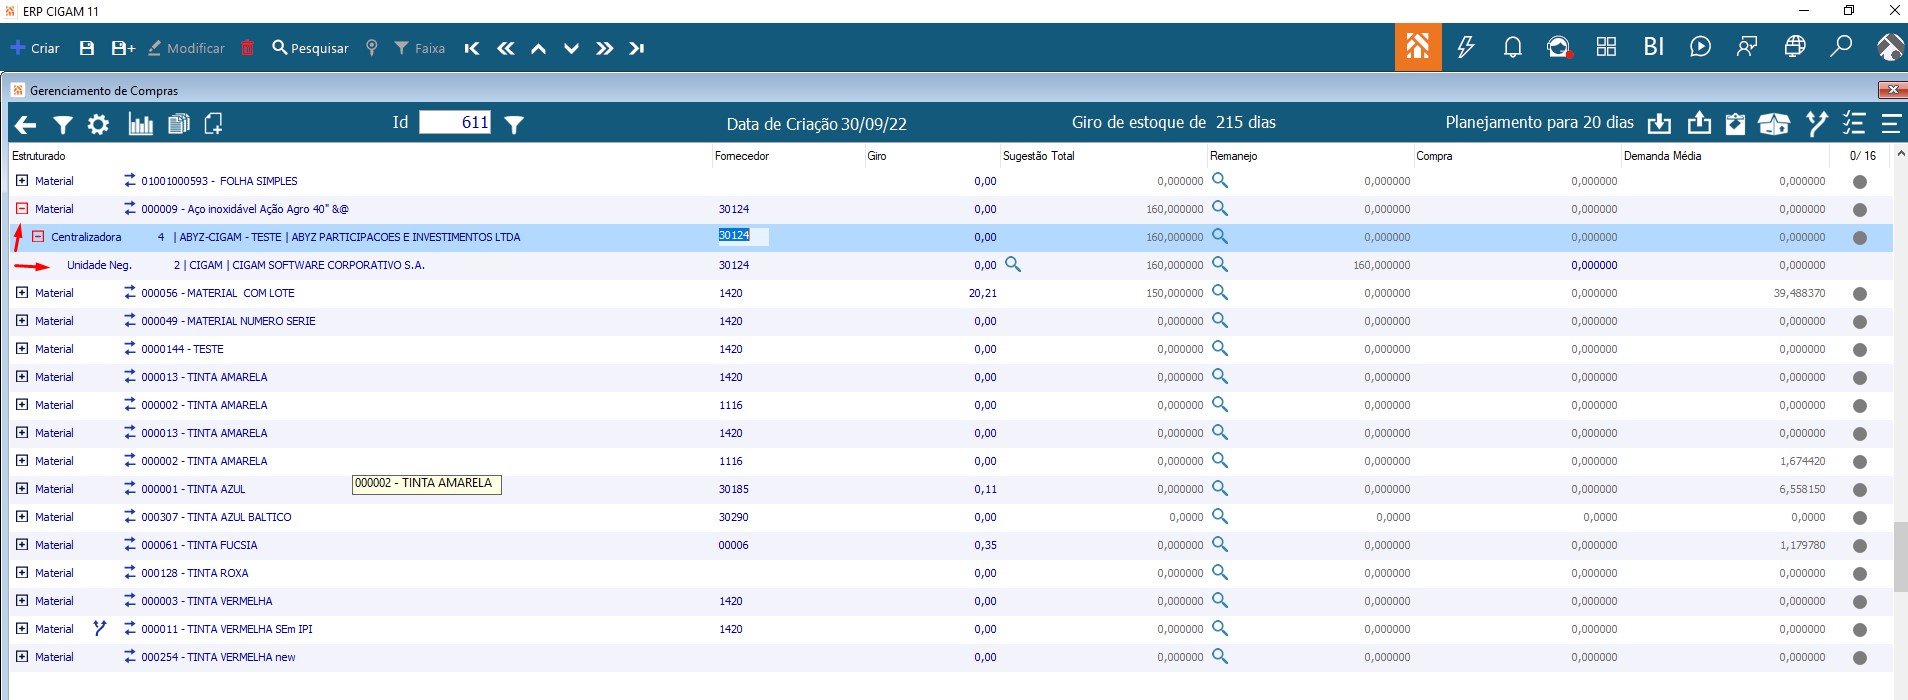The image size is (1908, 700).
Task: Click the red delete trash icon
Action: point(248,48)
